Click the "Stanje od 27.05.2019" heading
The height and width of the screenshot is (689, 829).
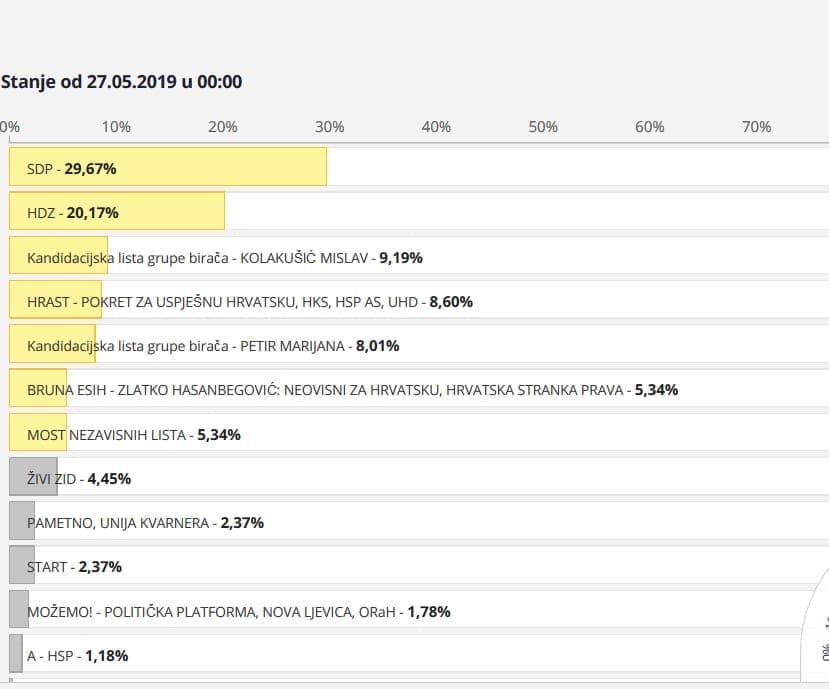point(121,82)
